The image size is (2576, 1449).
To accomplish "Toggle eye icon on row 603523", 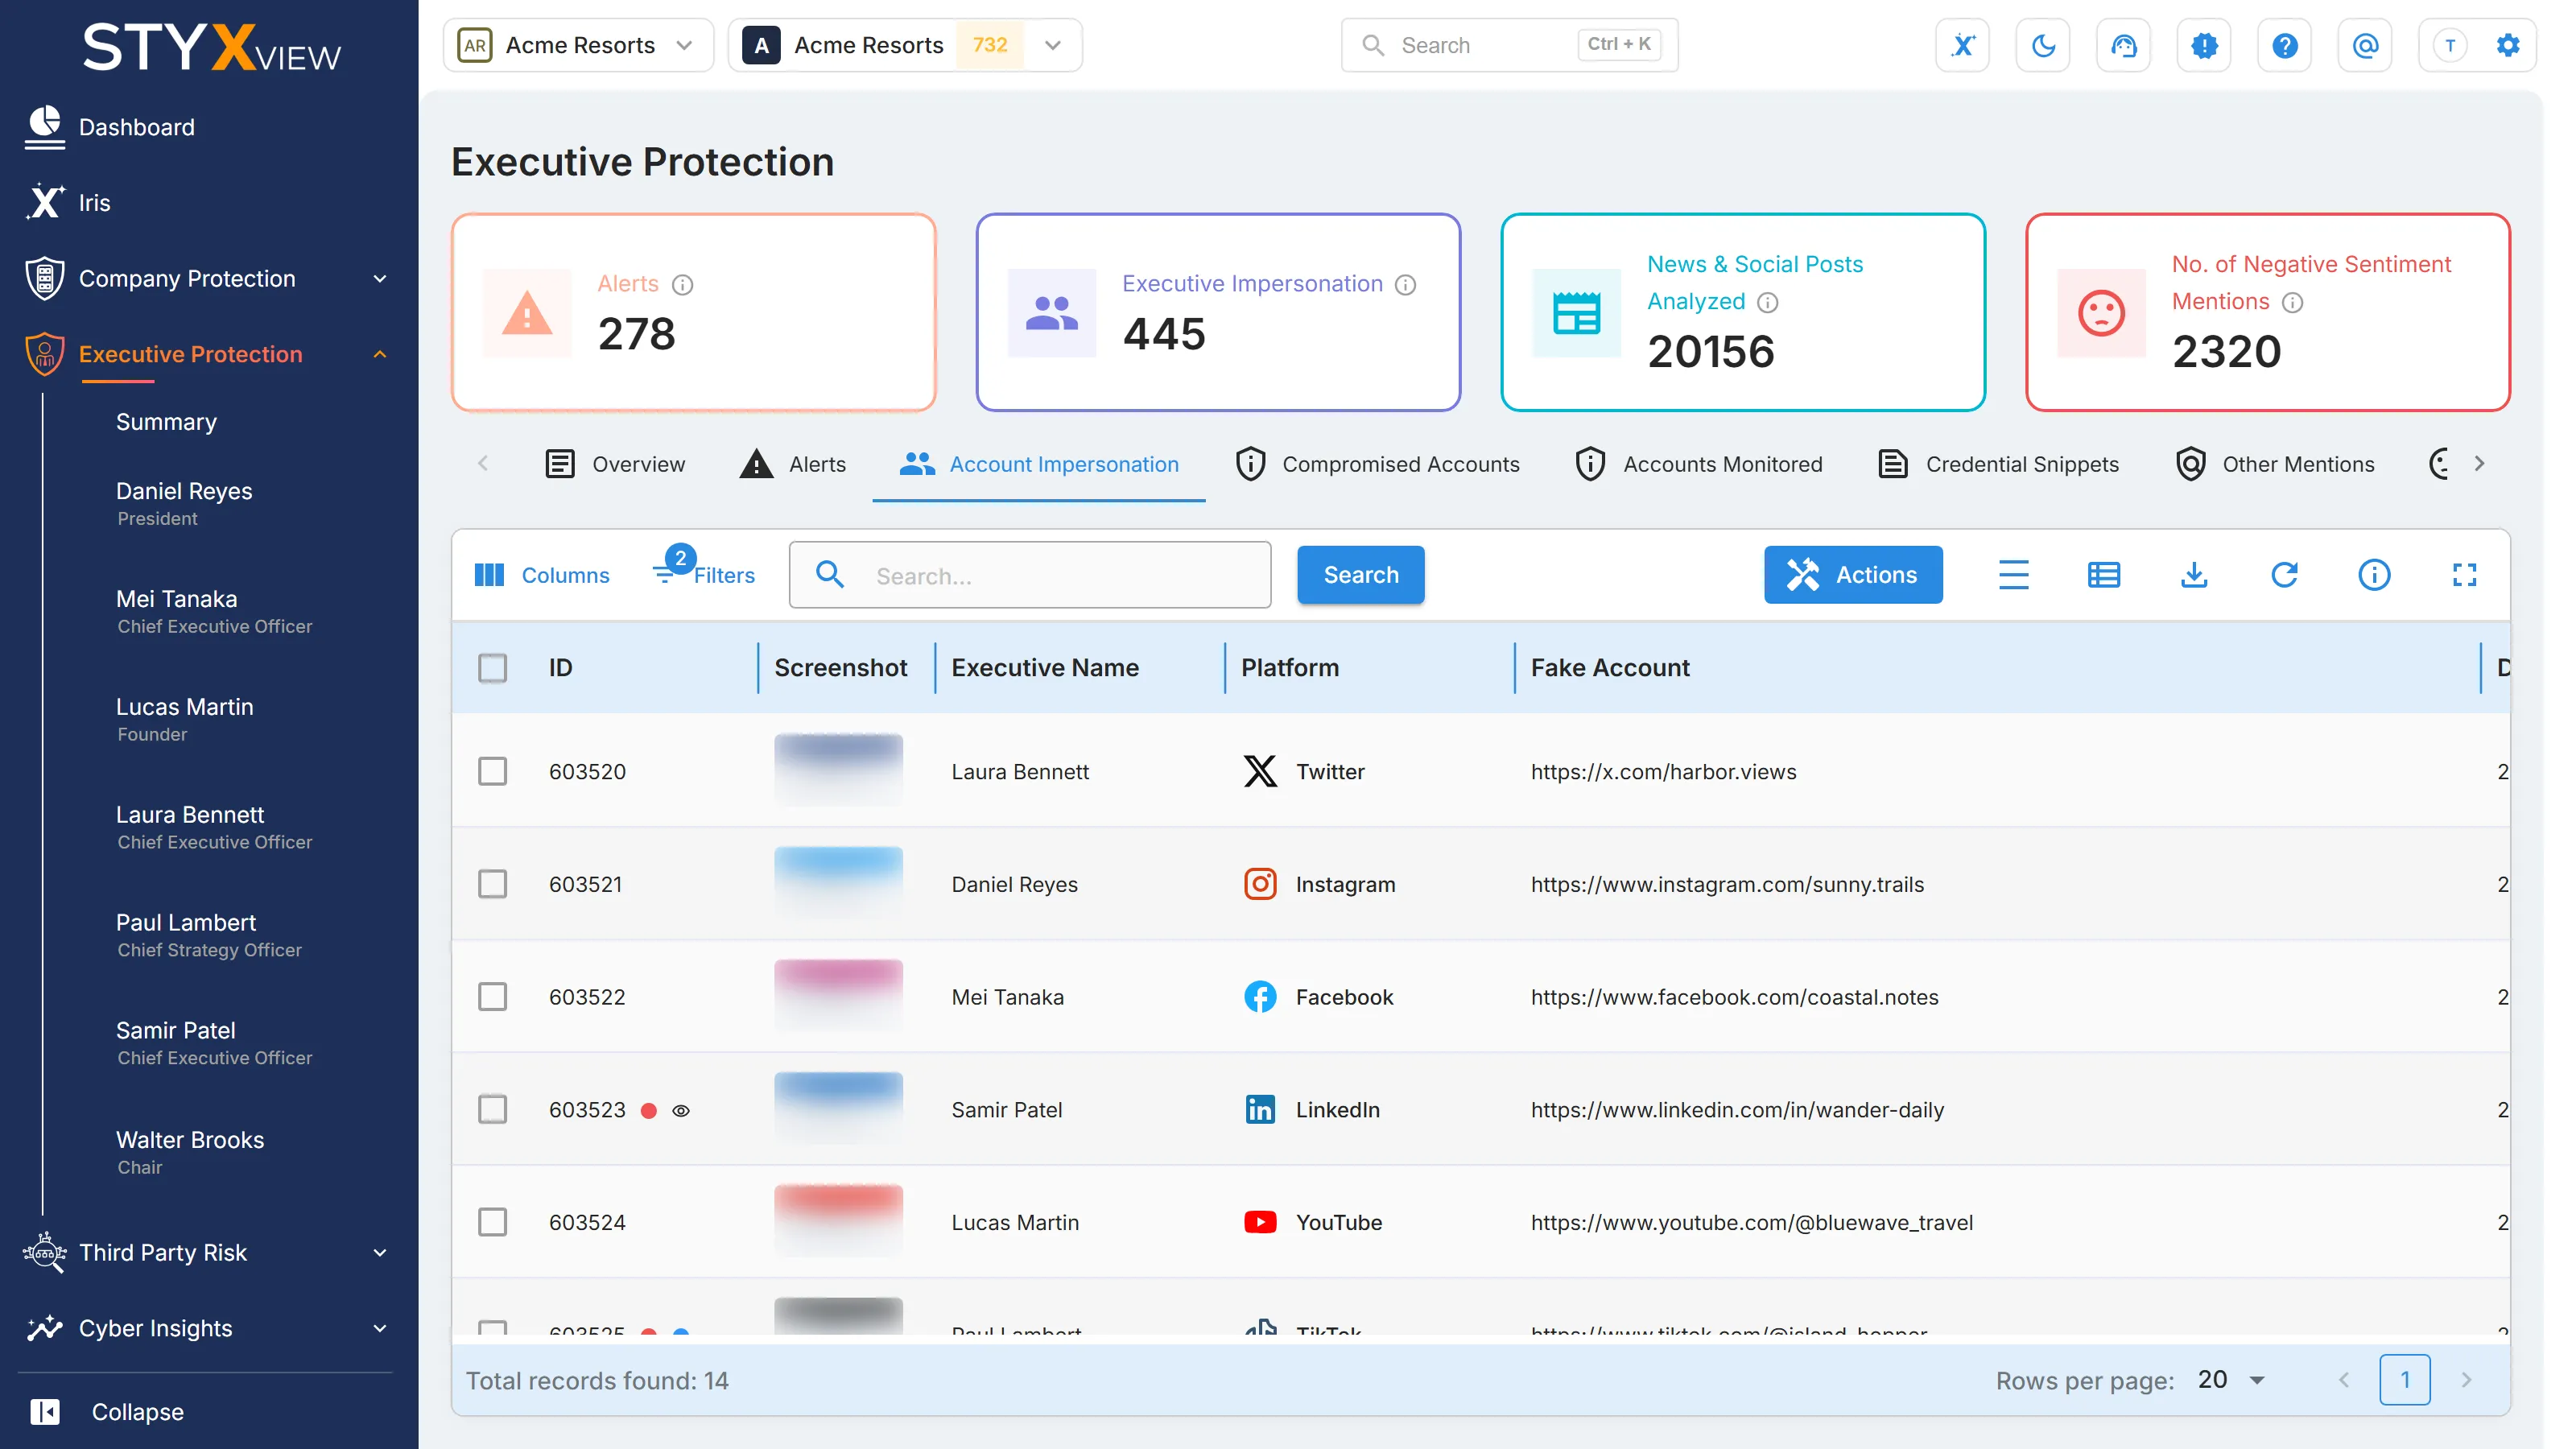I will coord(681,1111).
